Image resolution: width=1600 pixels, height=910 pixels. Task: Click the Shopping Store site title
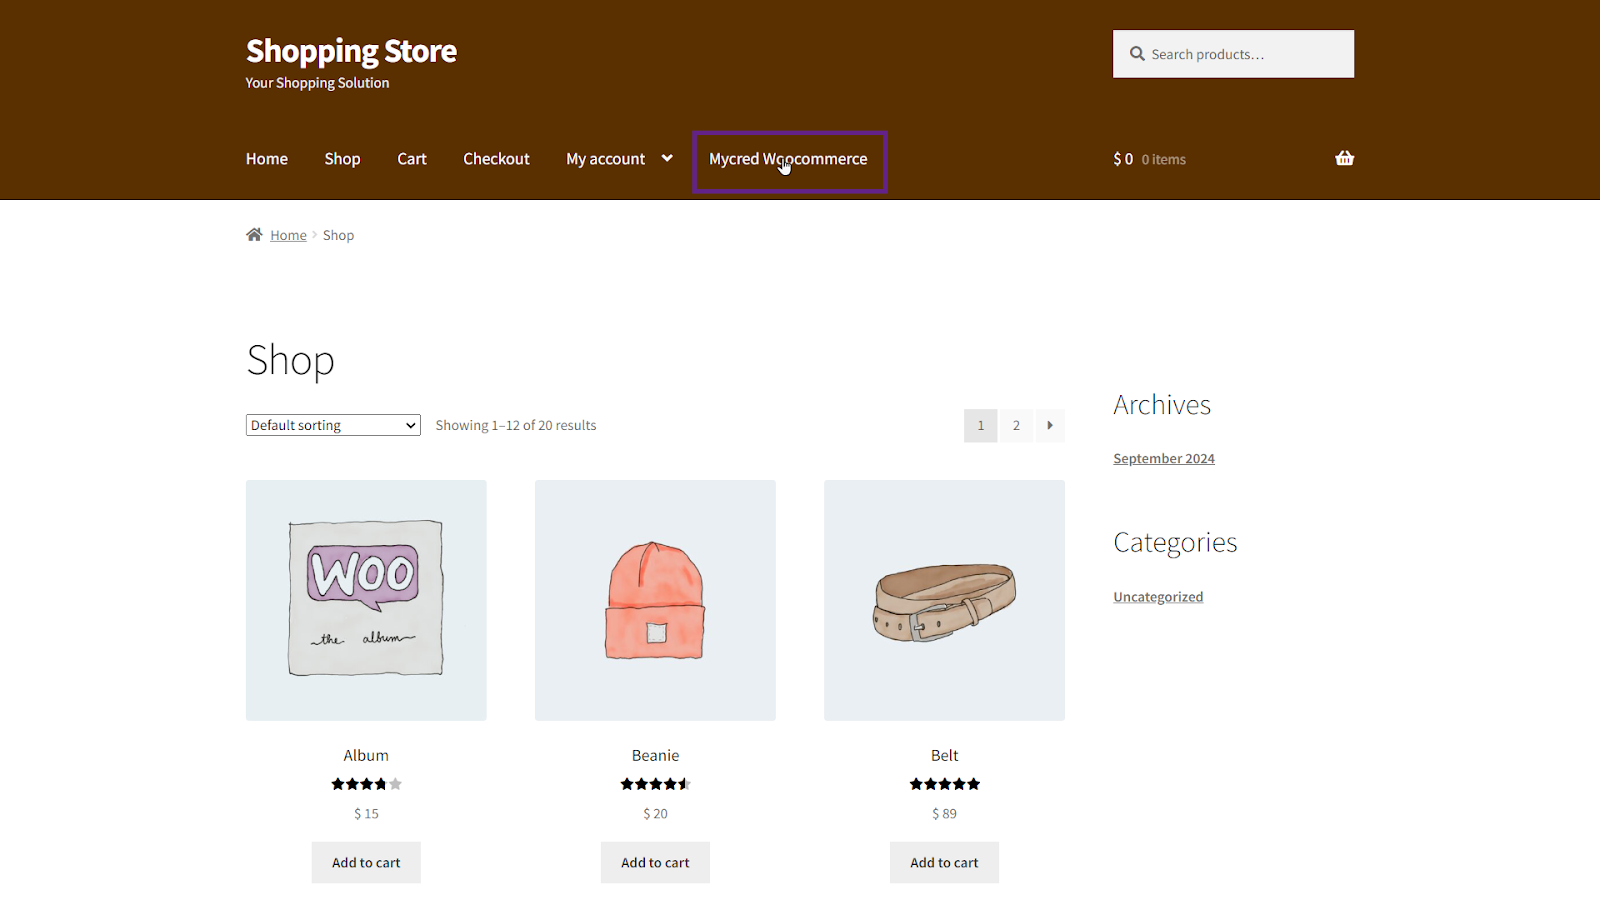click(351, 51)
